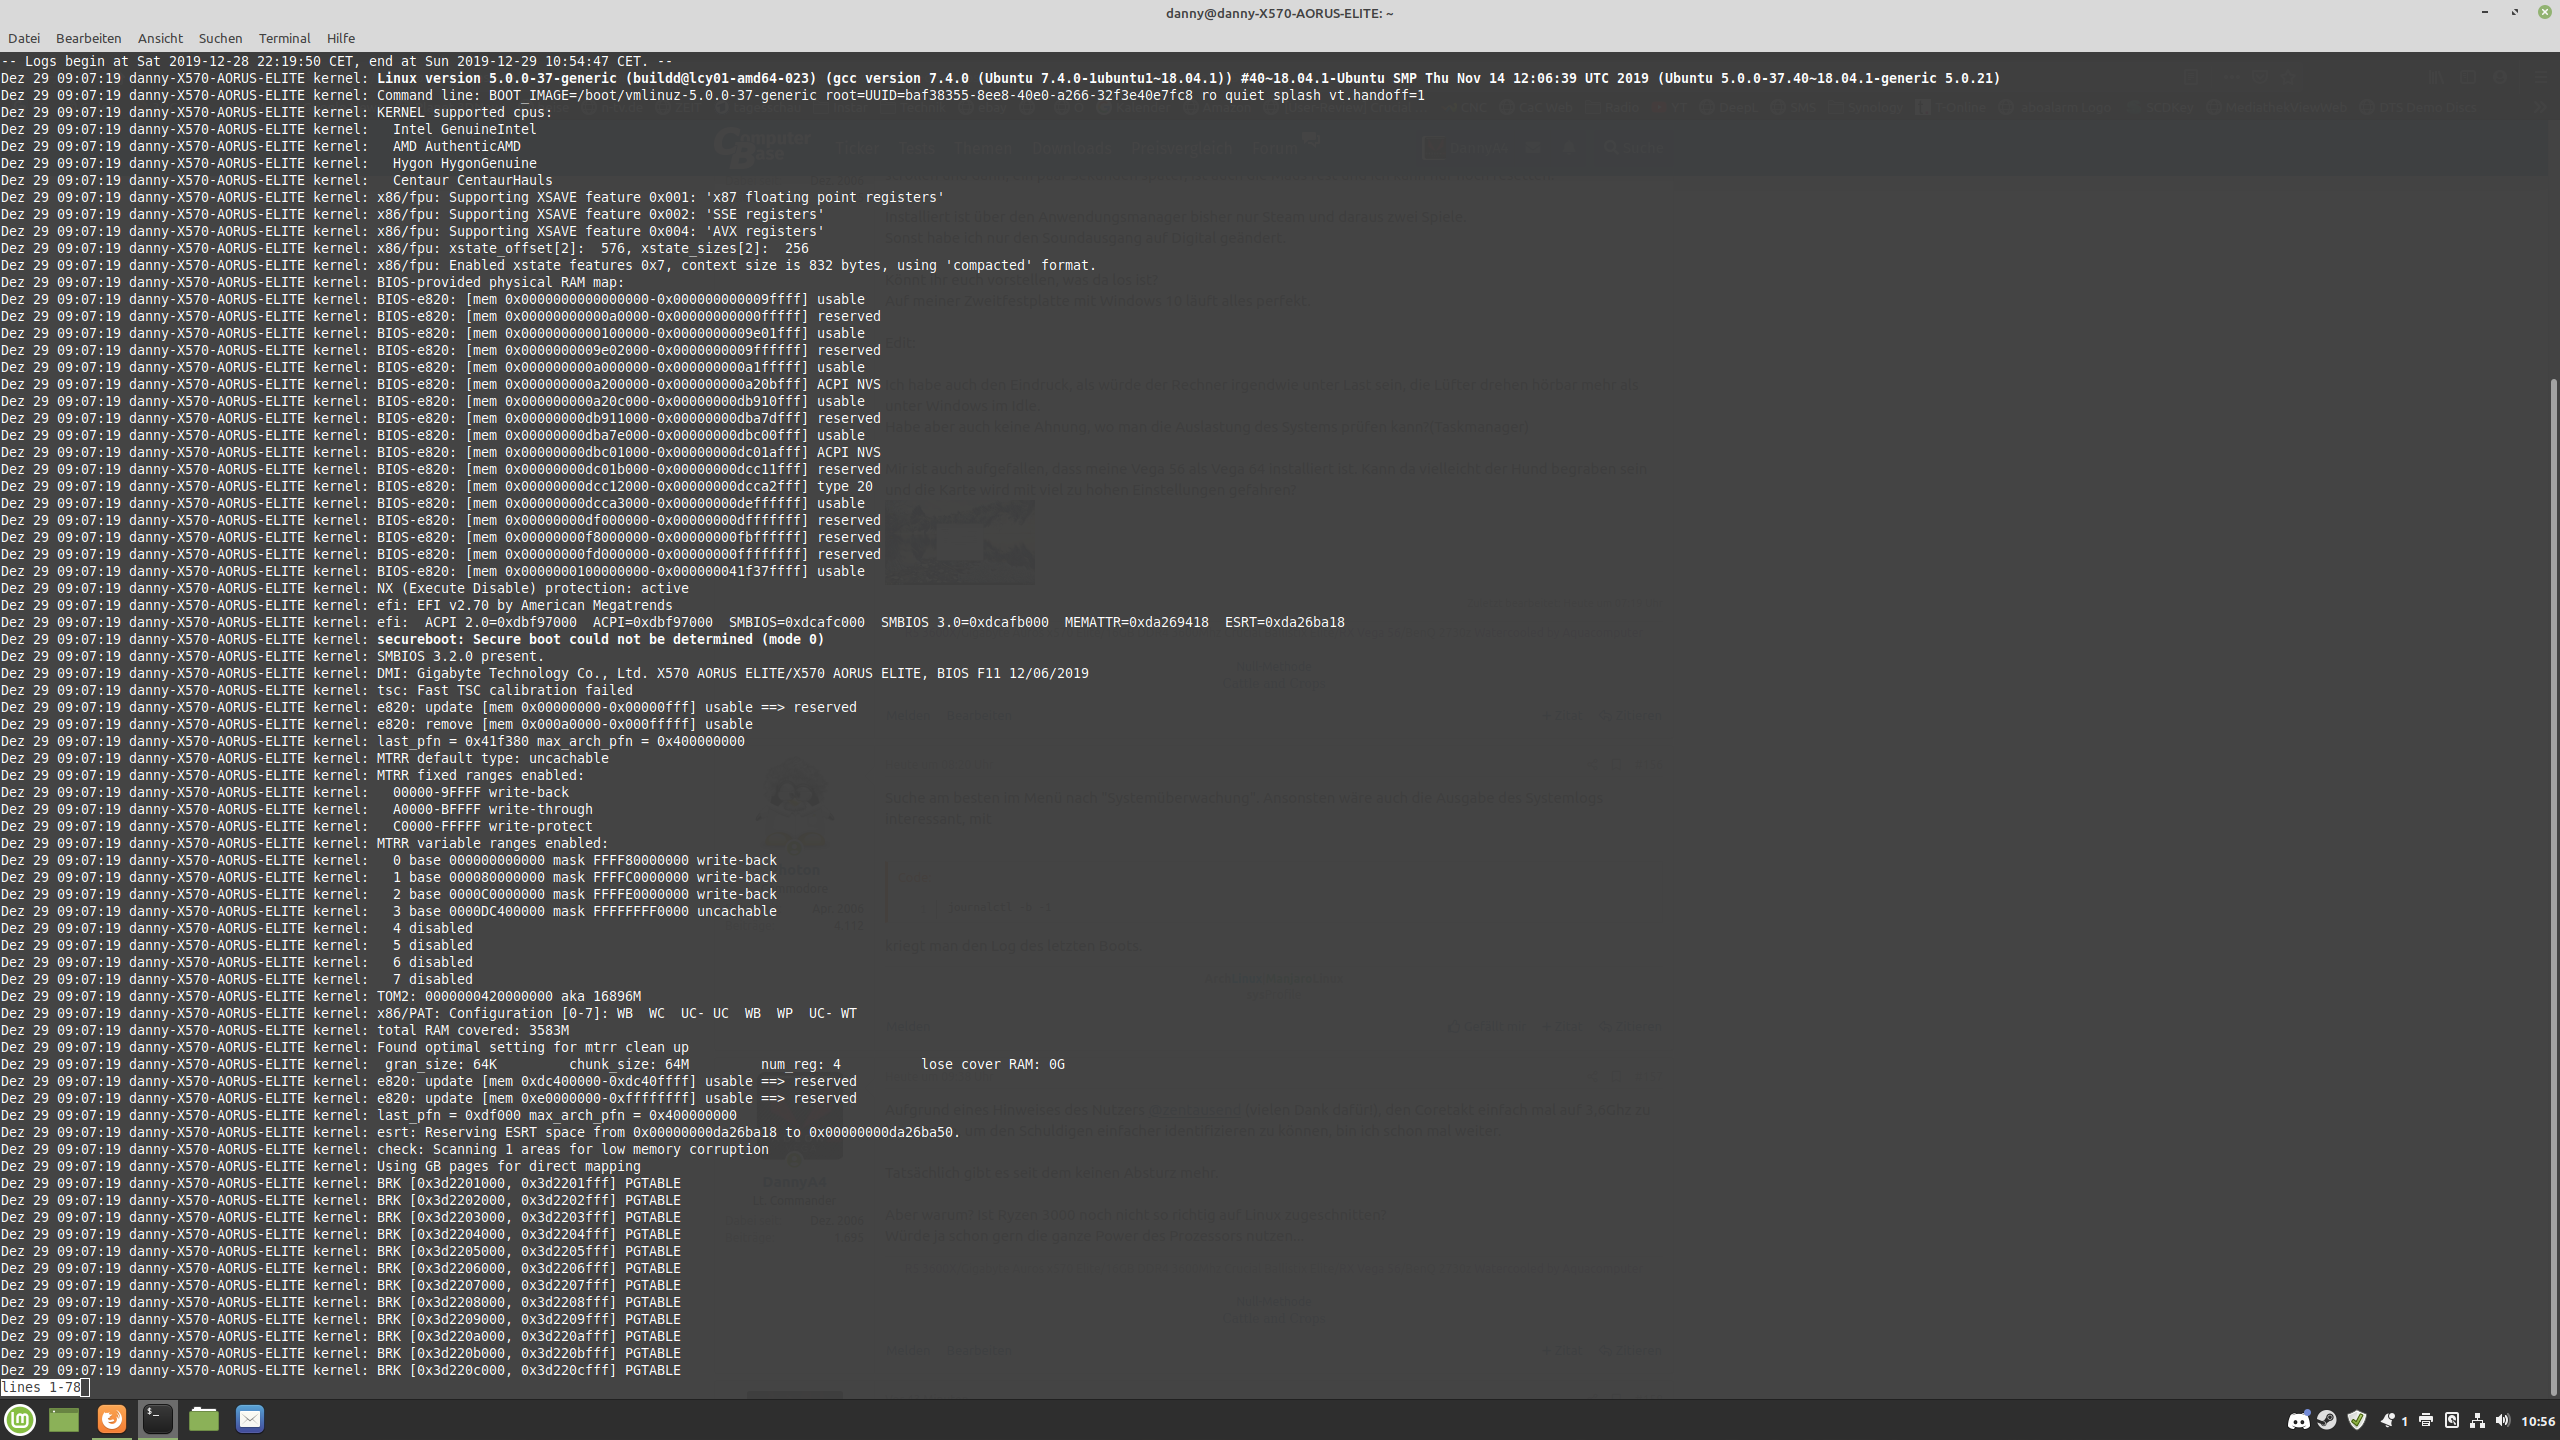
Task: Open the volume control in the tray
Action: point(2502,1420)
